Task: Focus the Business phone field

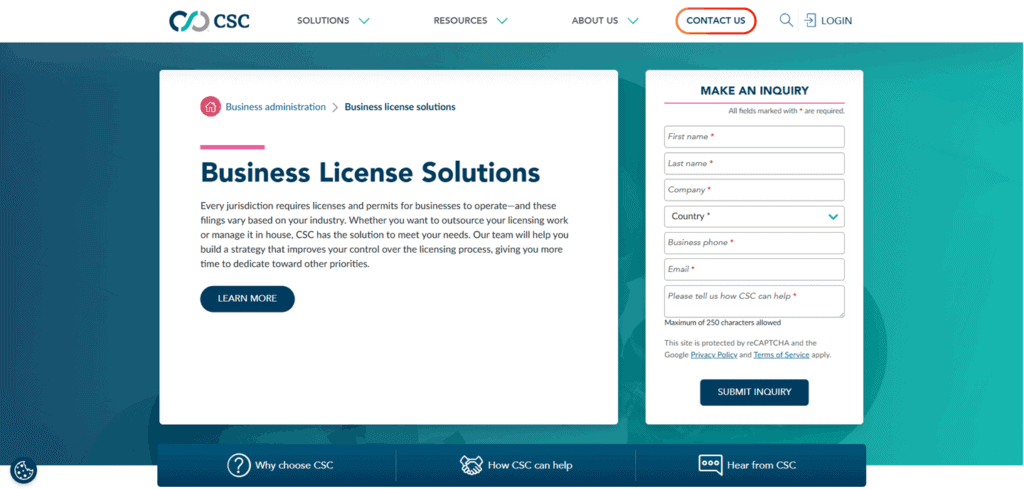Action: click(754, 243)
